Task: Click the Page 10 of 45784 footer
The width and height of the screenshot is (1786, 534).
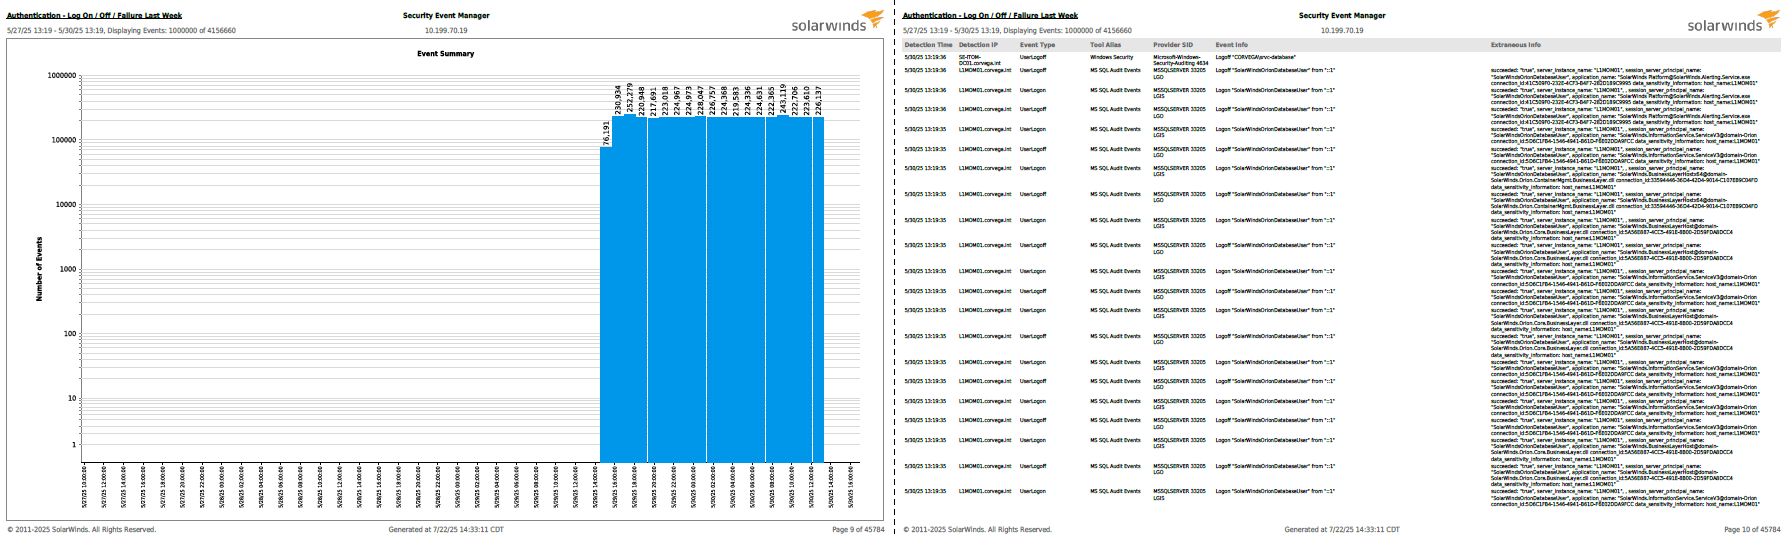Action: (1752, 530)
